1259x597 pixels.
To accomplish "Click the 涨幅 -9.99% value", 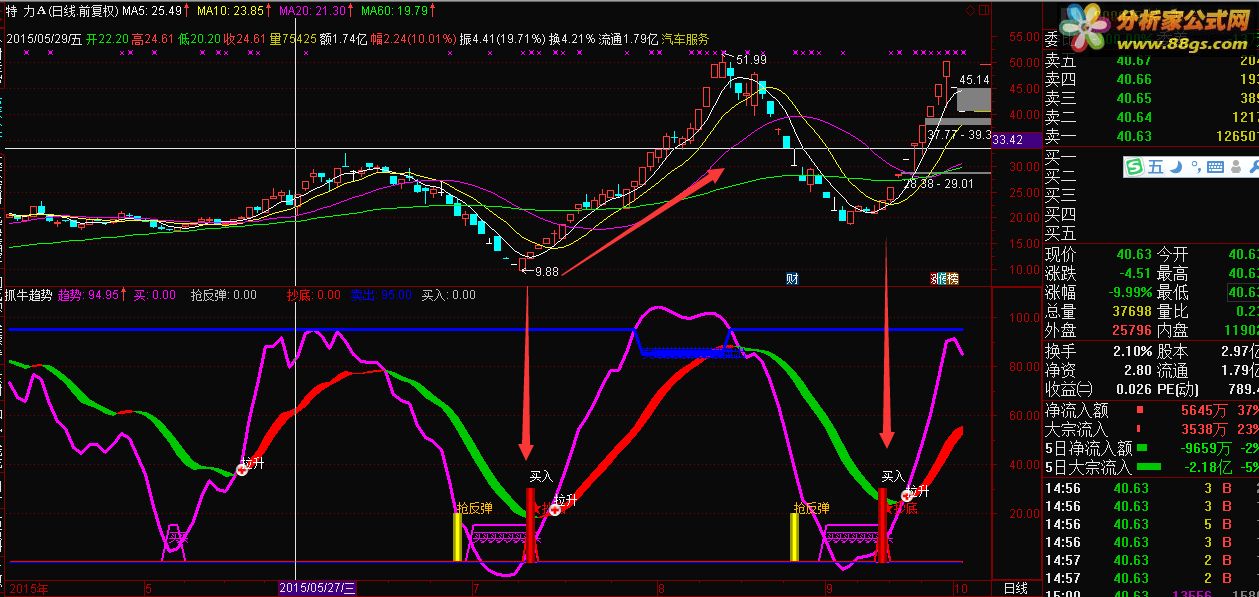I will click(x=1128, y=292).
